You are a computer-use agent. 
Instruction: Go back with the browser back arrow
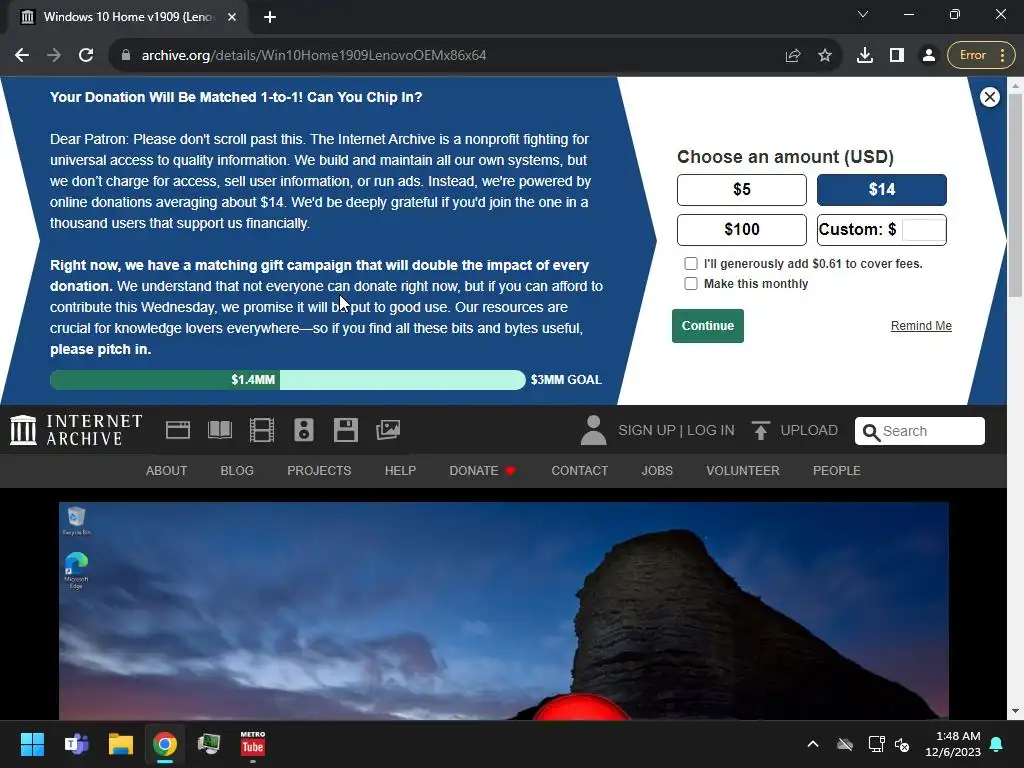tap(22, 56)
